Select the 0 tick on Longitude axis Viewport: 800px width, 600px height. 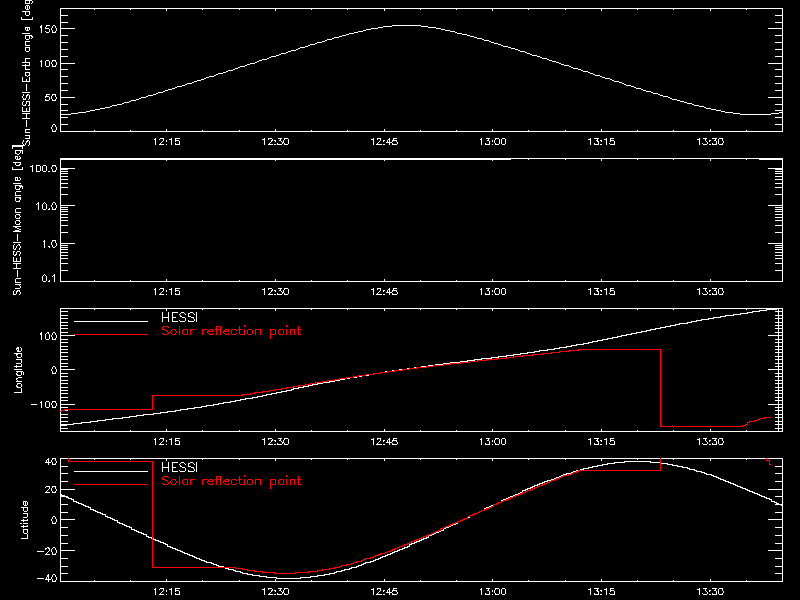(x=54, y=370)
